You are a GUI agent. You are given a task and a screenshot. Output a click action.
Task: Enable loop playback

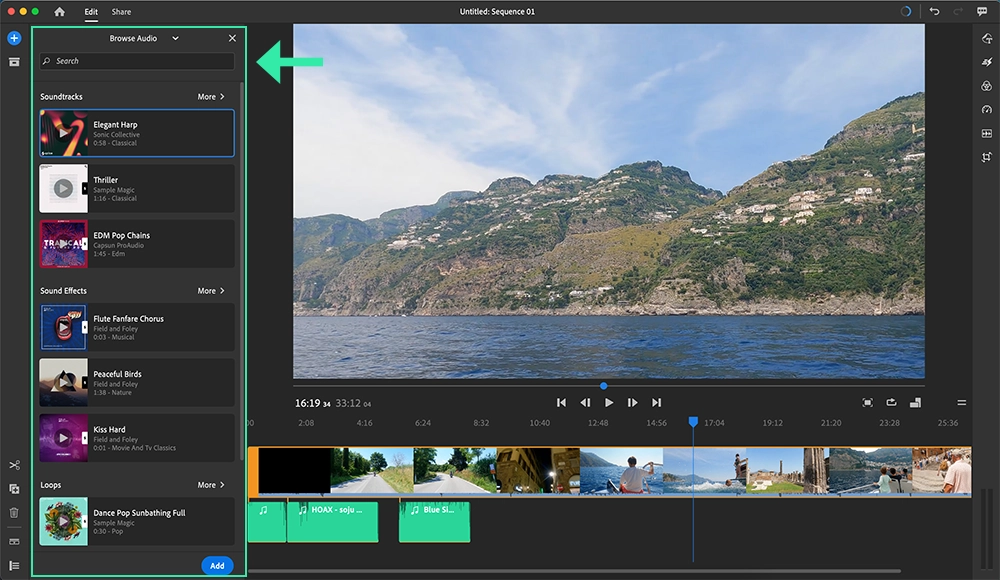(x=891, y=402)
